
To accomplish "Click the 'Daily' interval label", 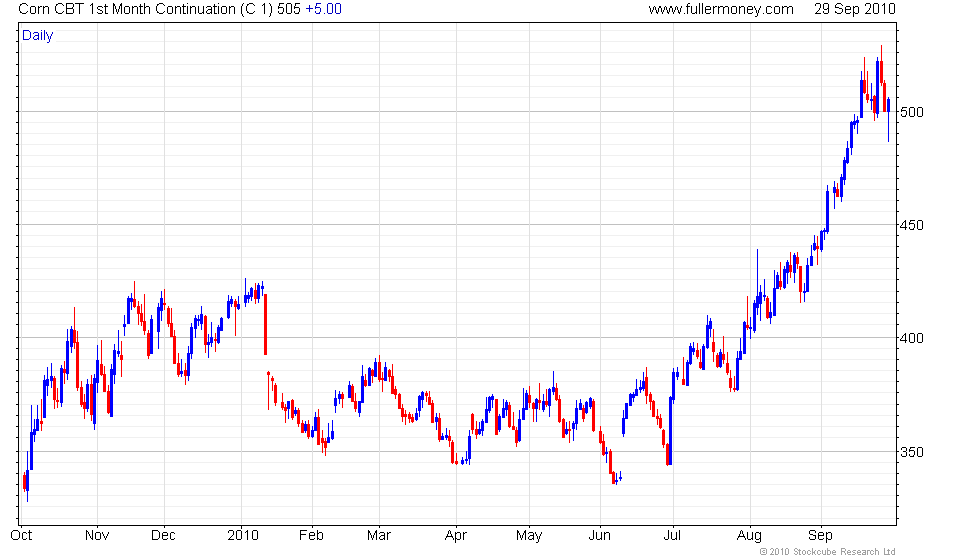I will pos(38,36).
